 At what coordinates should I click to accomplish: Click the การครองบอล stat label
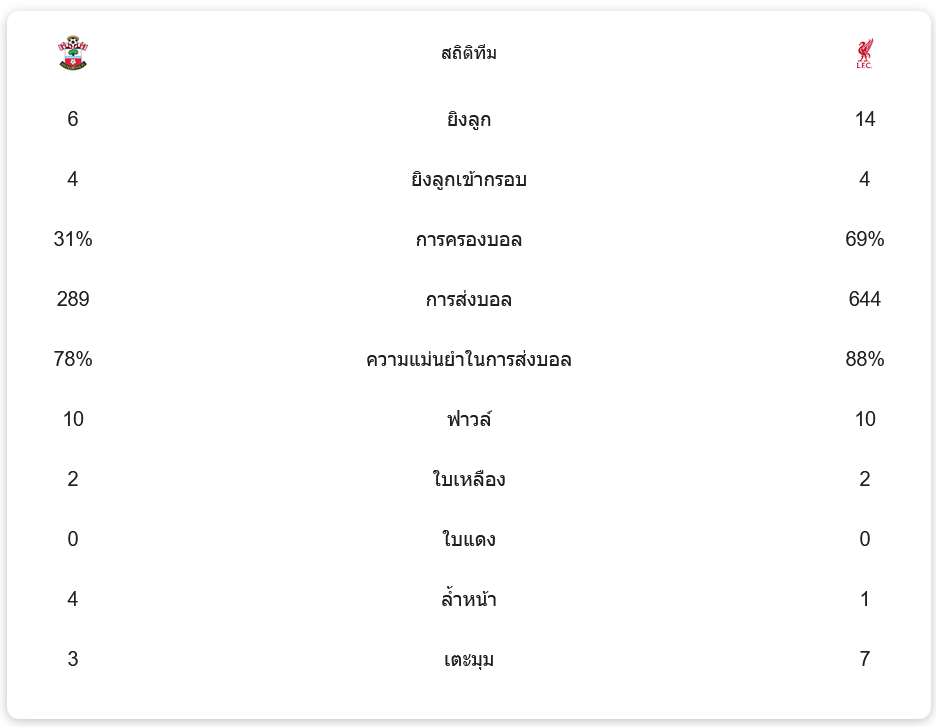tap(469, 240)
